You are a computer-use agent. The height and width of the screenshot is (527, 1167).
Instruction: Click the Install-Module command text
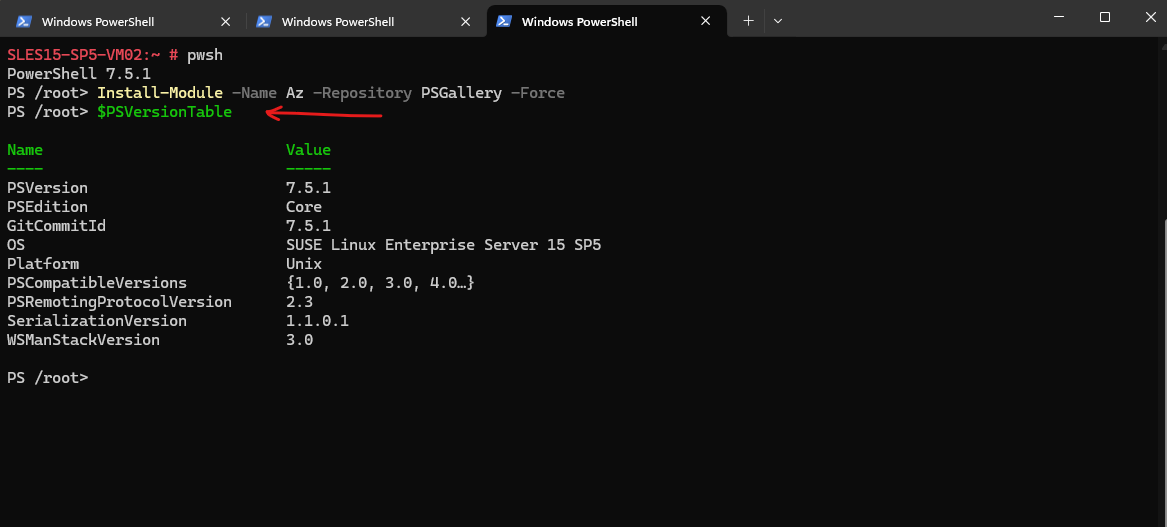click(160, 93)
